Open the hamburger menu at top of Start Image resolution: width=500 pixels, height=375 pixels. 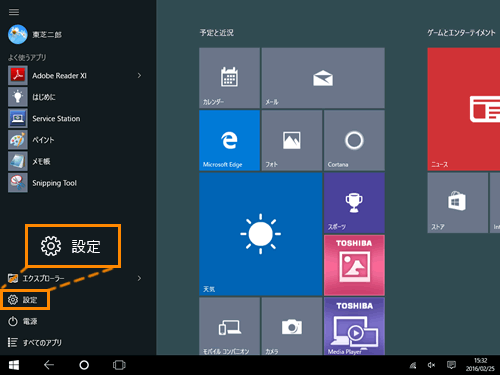click(x=14, y=12)
